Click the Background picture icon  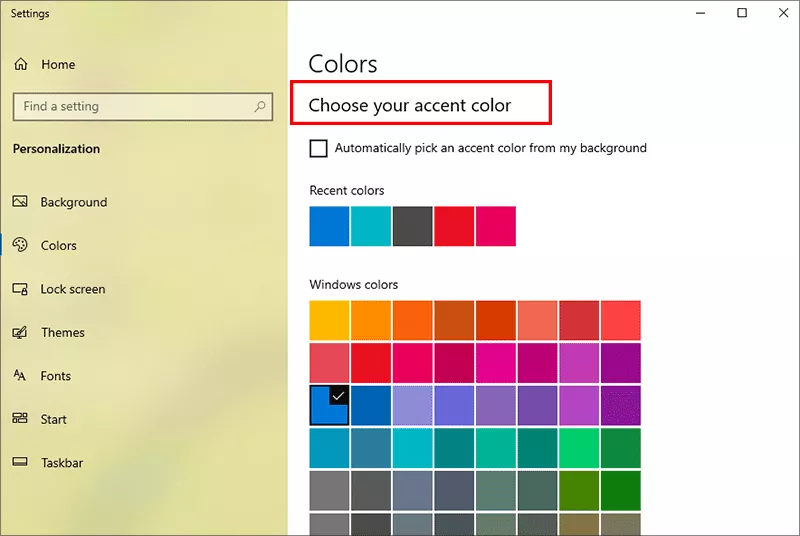click(x=20, y=201)
